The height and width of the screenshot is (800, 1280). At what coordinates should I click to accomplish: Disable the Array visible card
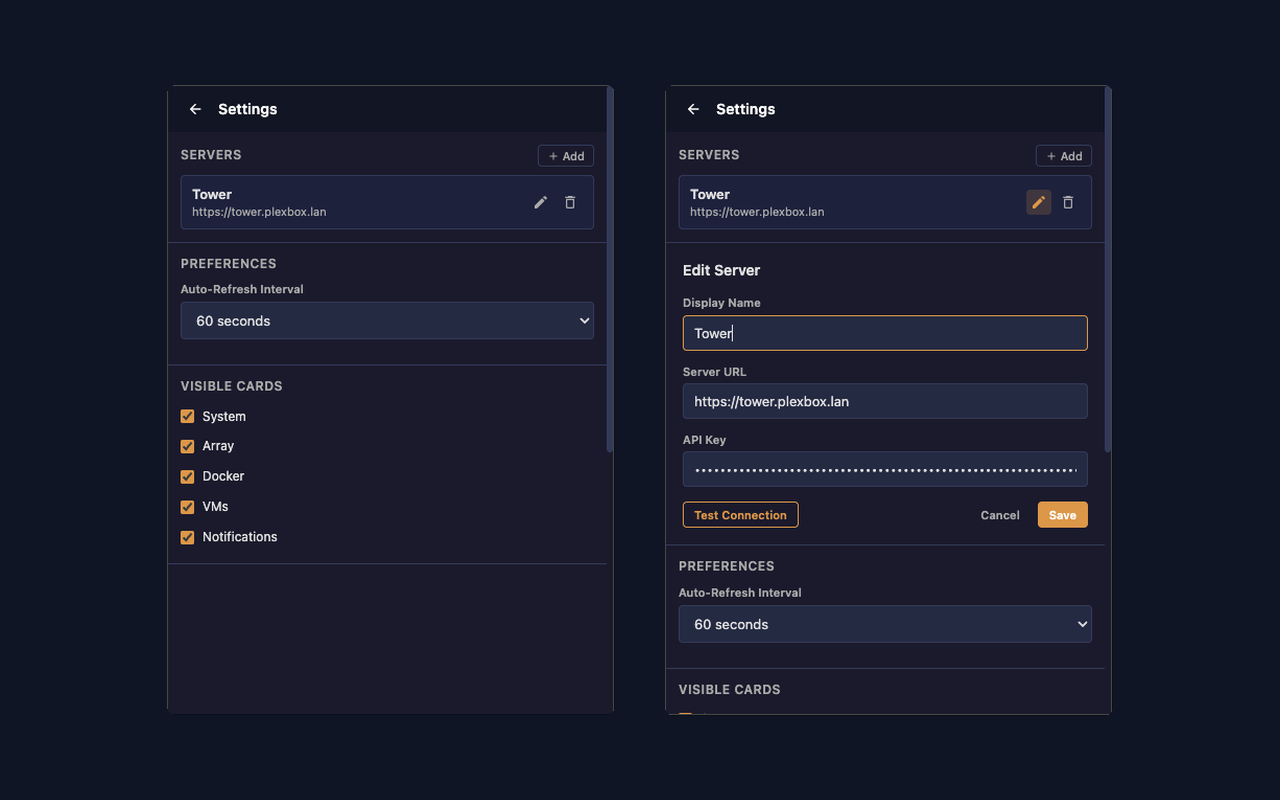187,446
